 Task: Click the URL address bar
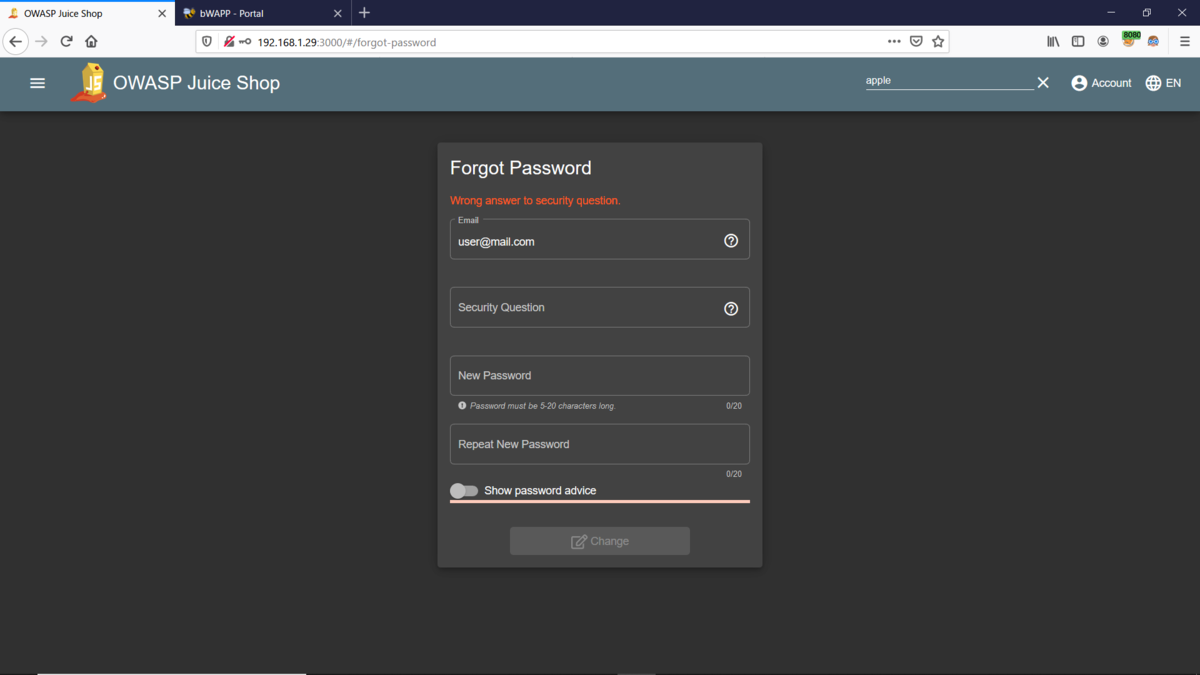tap(570, 42)
